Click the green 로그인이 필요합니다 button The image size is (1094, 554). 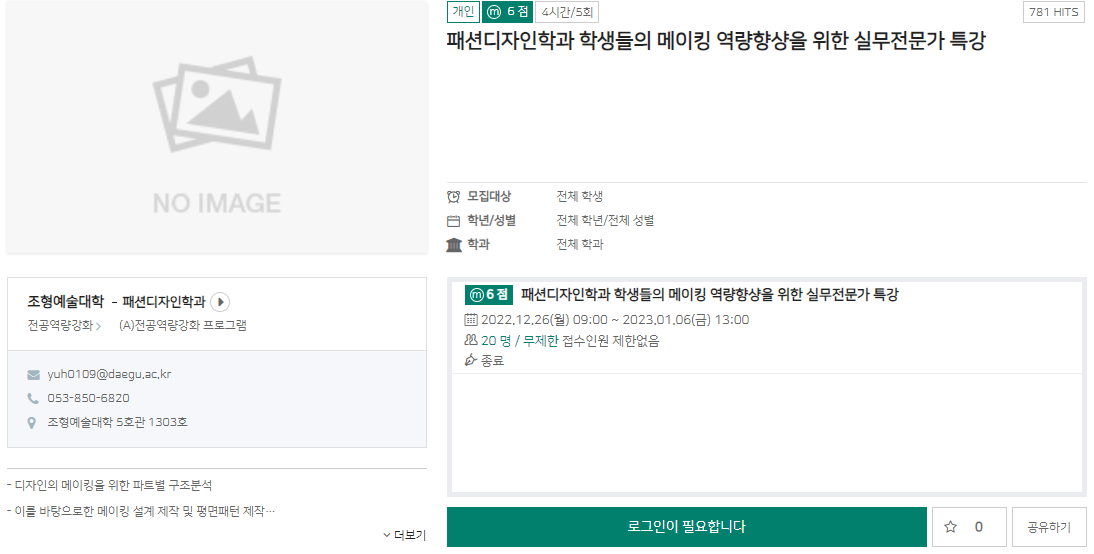686,527
